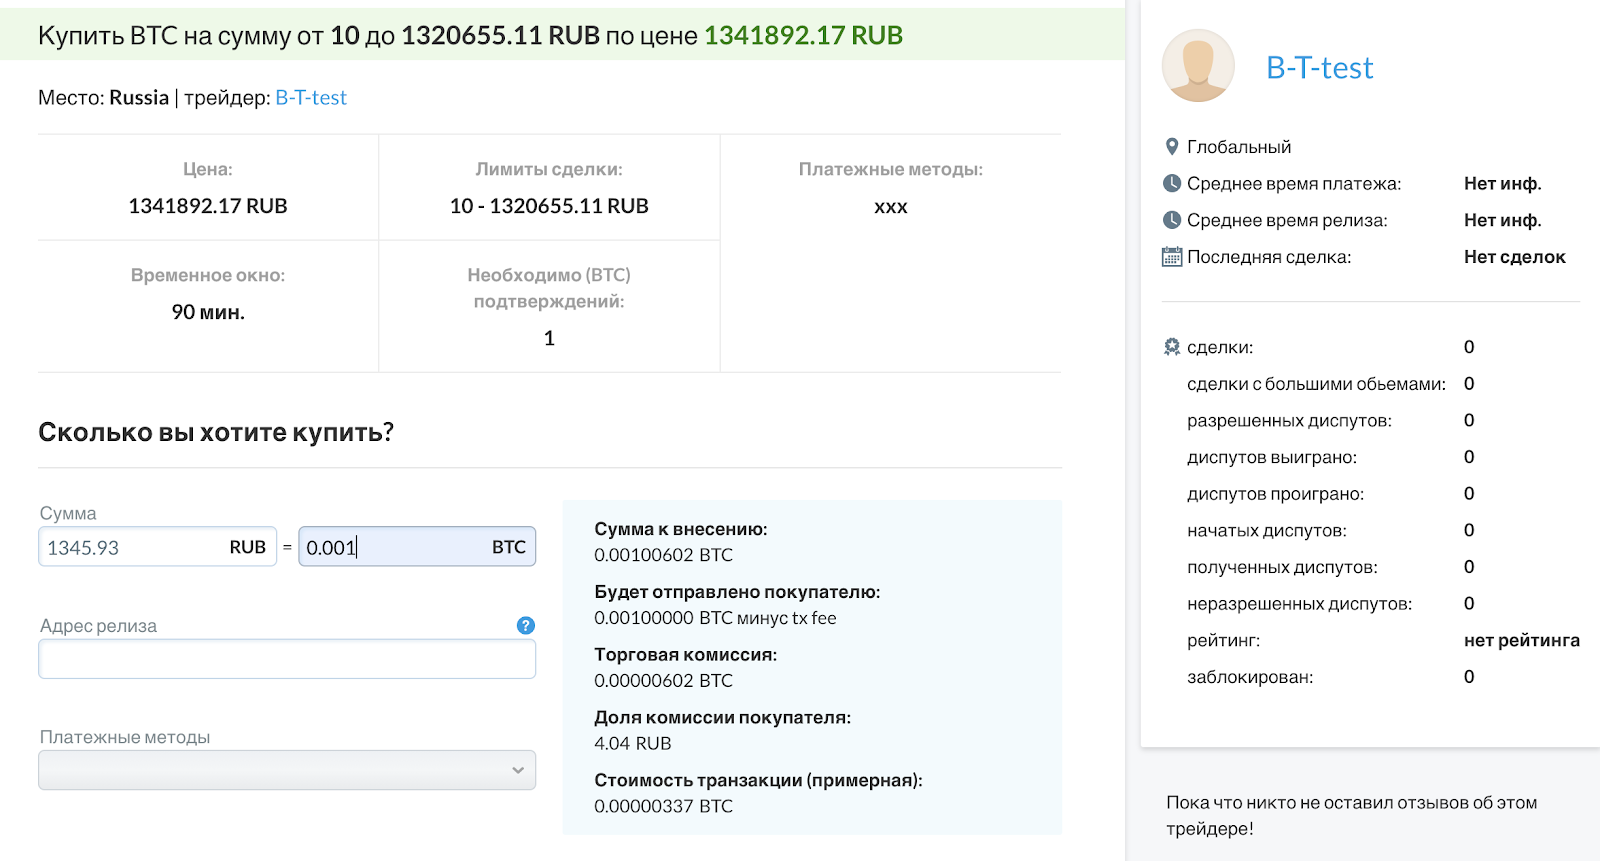Click the blue help question mark icon
Image resolution: width=1600 pixels, height=861 pixels.
click(x=525, y=626)
